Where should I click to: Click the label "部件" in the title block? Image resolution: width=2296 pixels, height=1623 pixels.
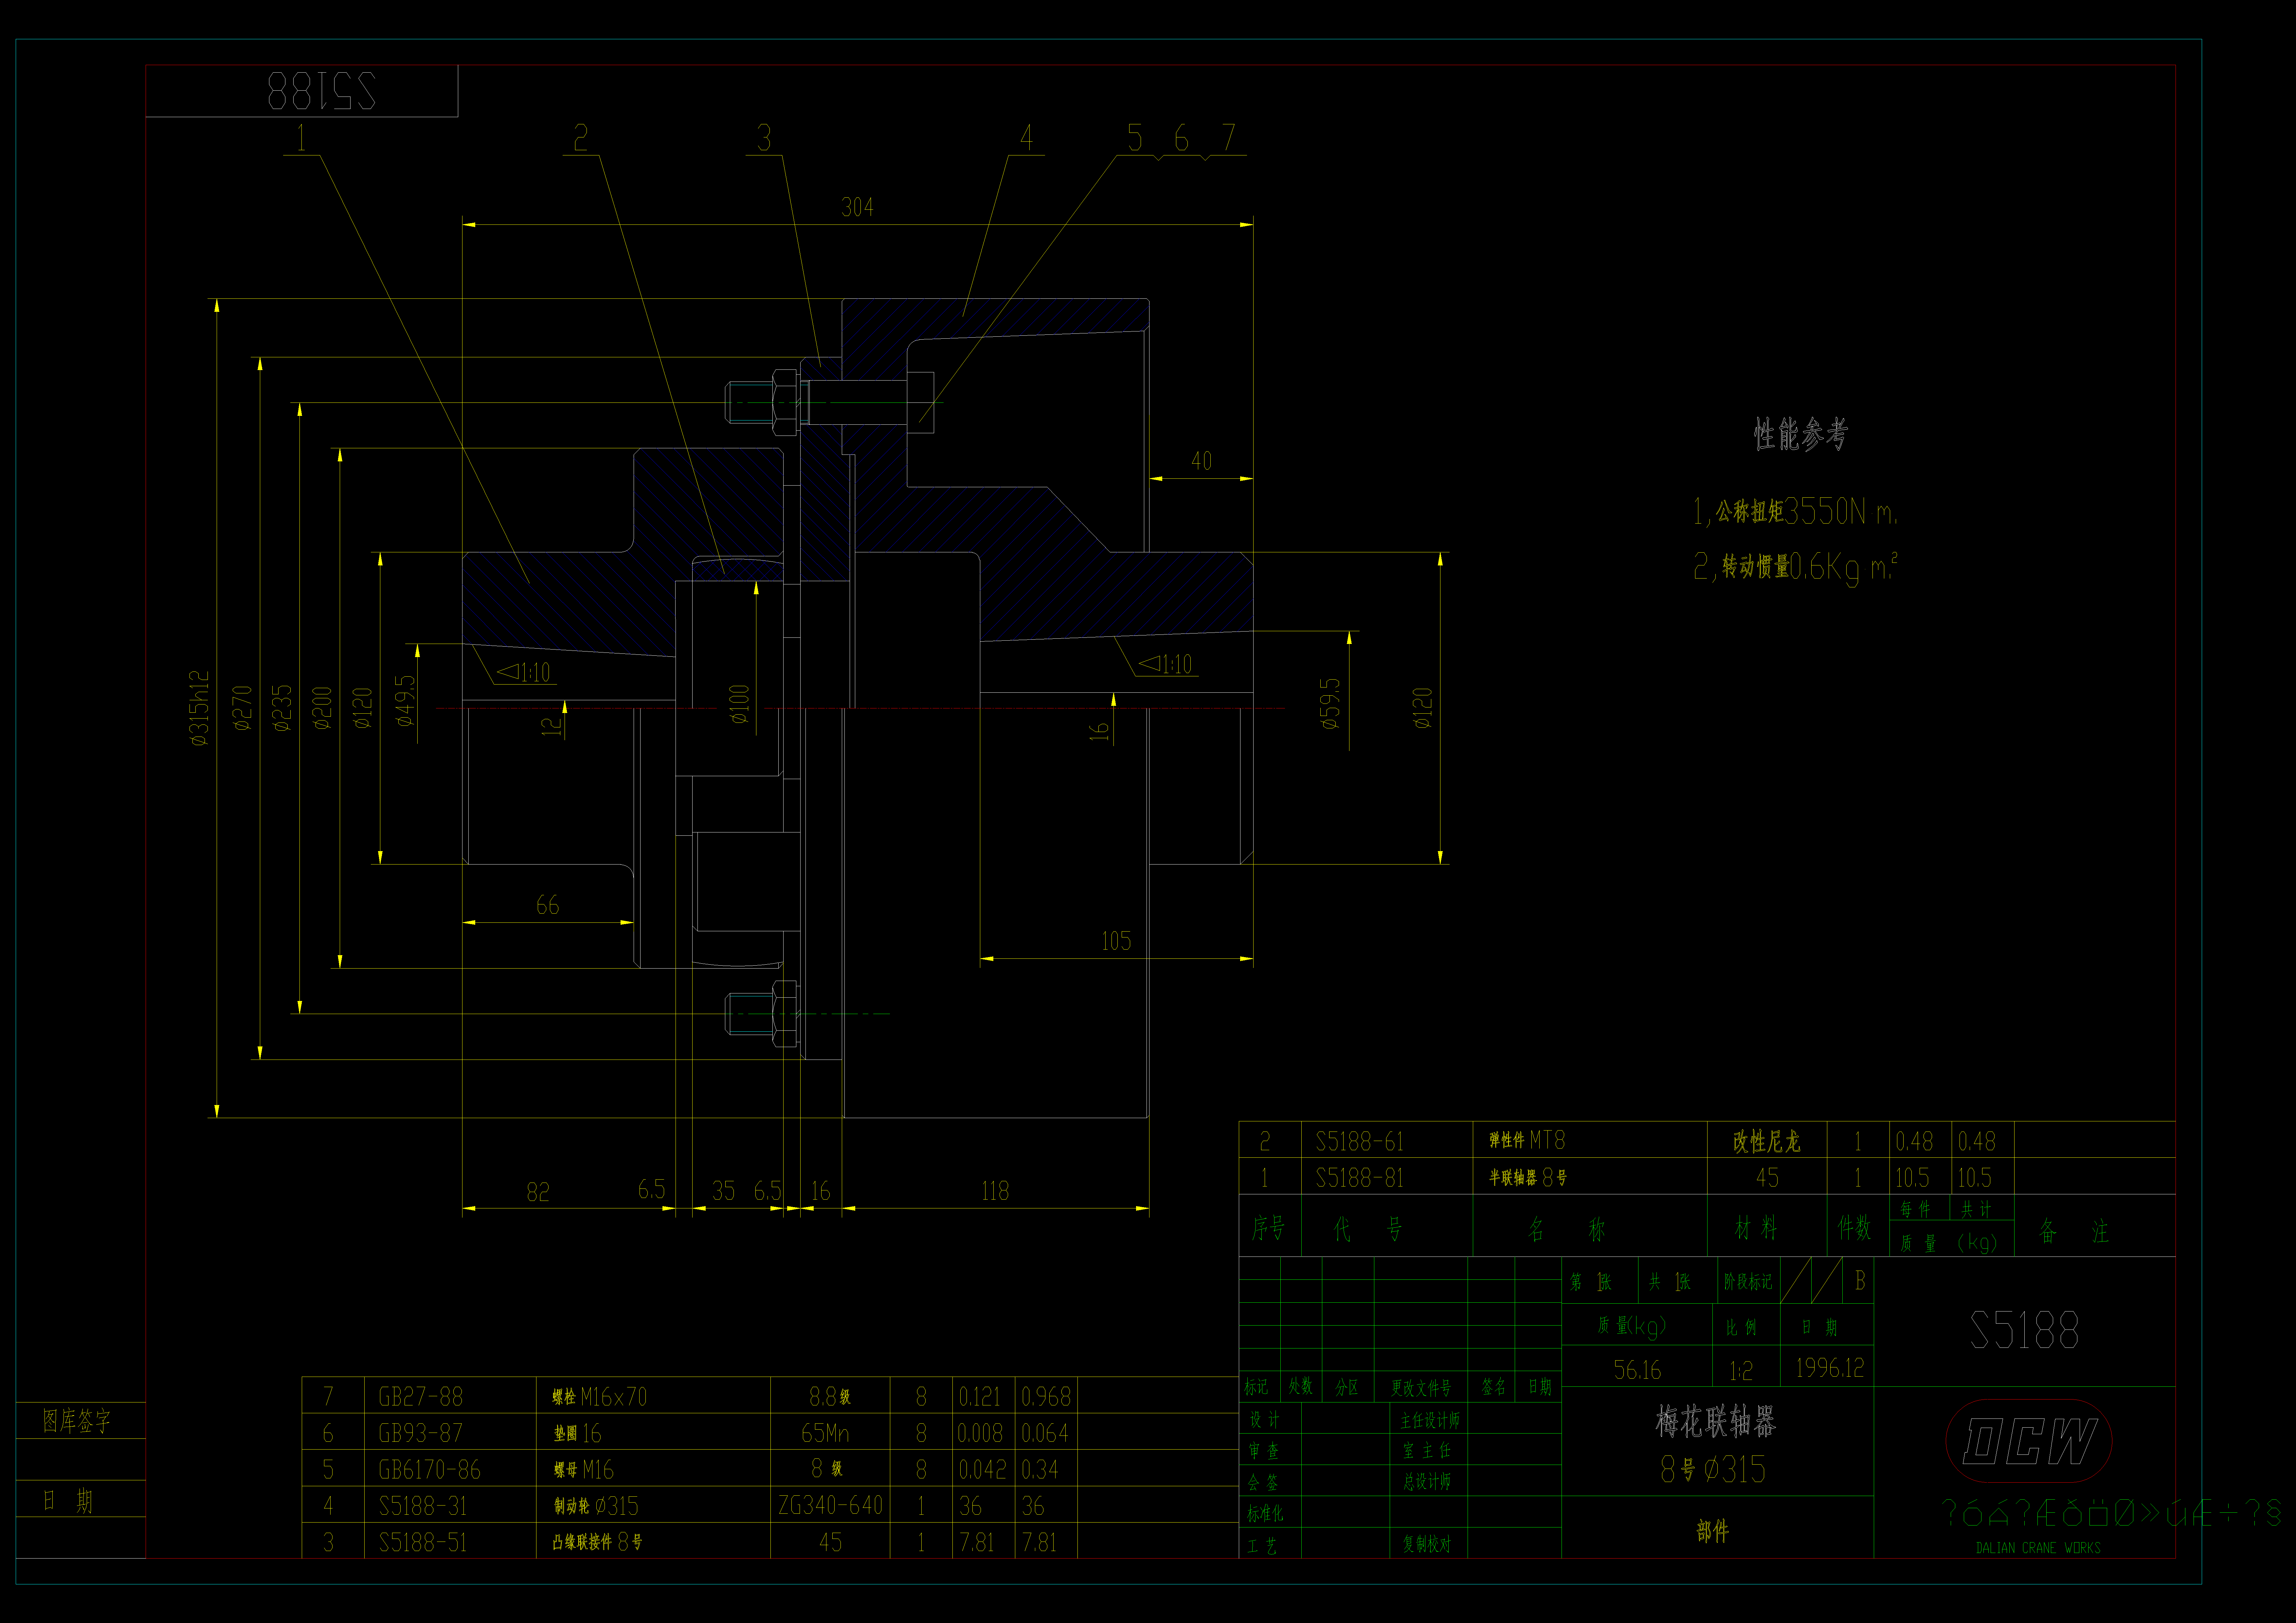click(1713, 1531)
